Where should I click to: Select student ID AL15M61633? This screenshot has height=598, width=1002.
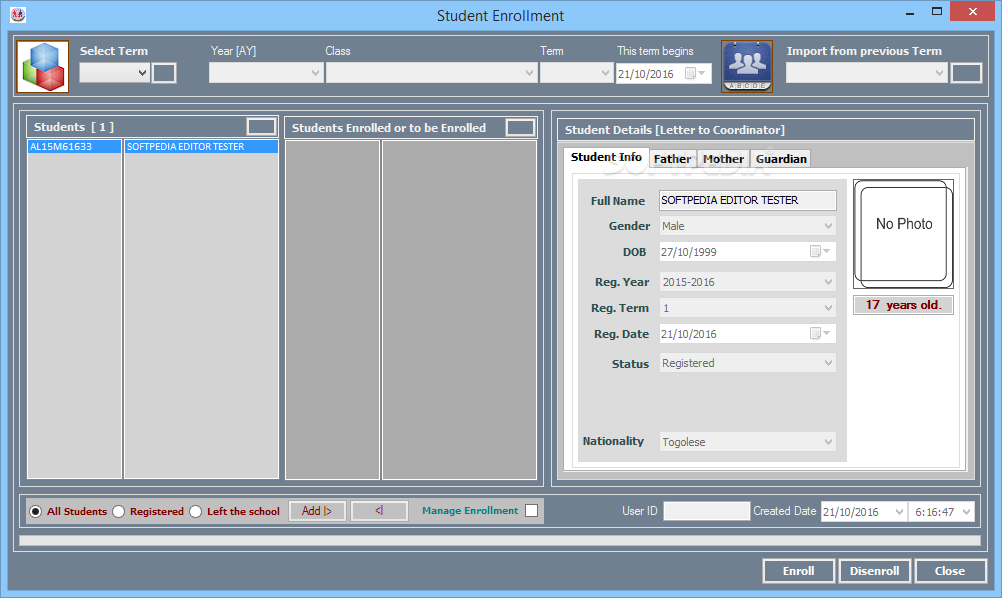pos(74,146)
